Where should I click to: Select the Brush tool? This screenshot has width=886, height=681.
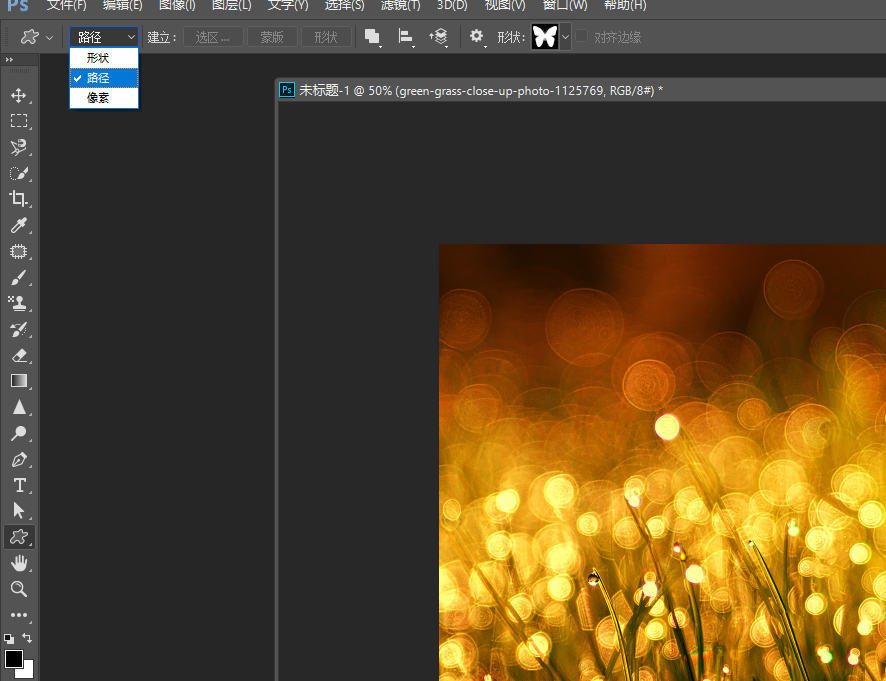pyautogui.click(x=18, y=277)
